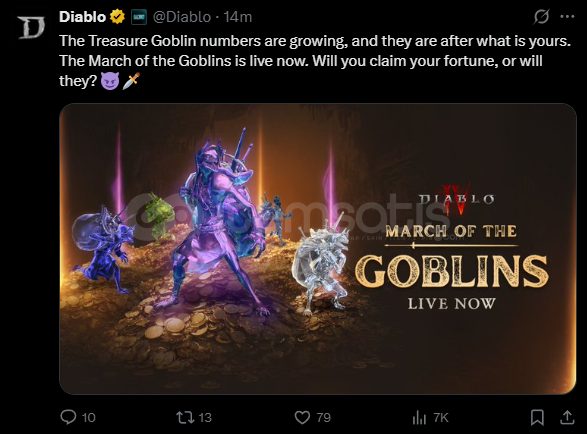Open the March of the Goblins image
The height and width of the screenshot is (434, 587).
tap(317, 249)
